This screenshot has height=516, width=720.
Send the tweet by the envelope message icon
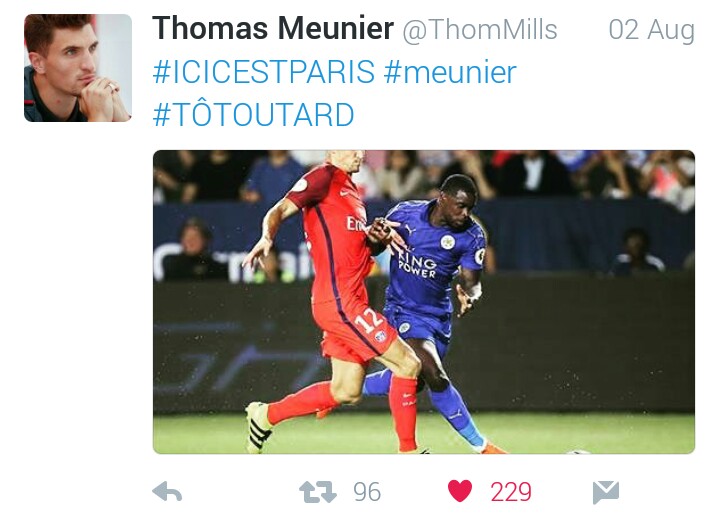(x=606, y=492)
